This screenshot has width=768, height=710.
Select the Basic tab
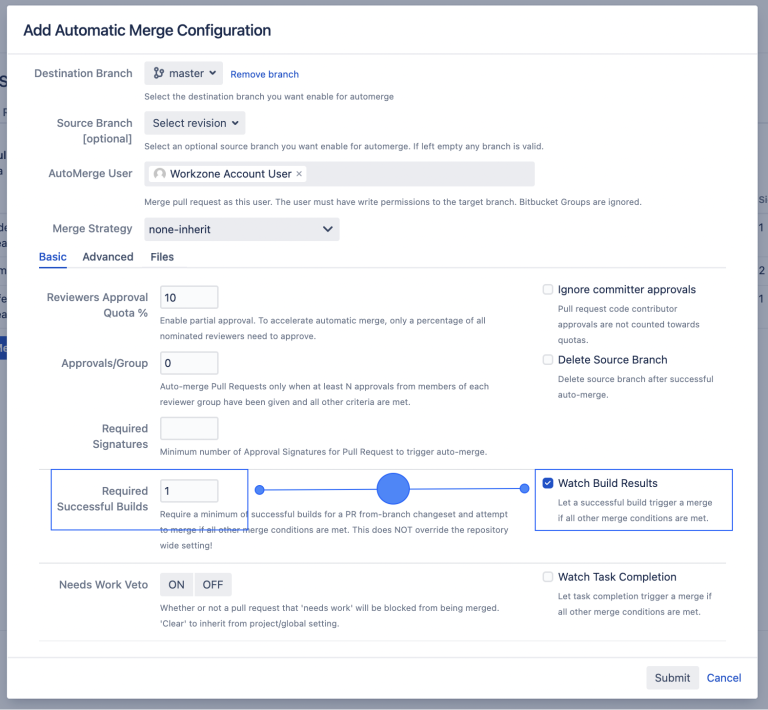pyautogui.click(x=53, y=257)
